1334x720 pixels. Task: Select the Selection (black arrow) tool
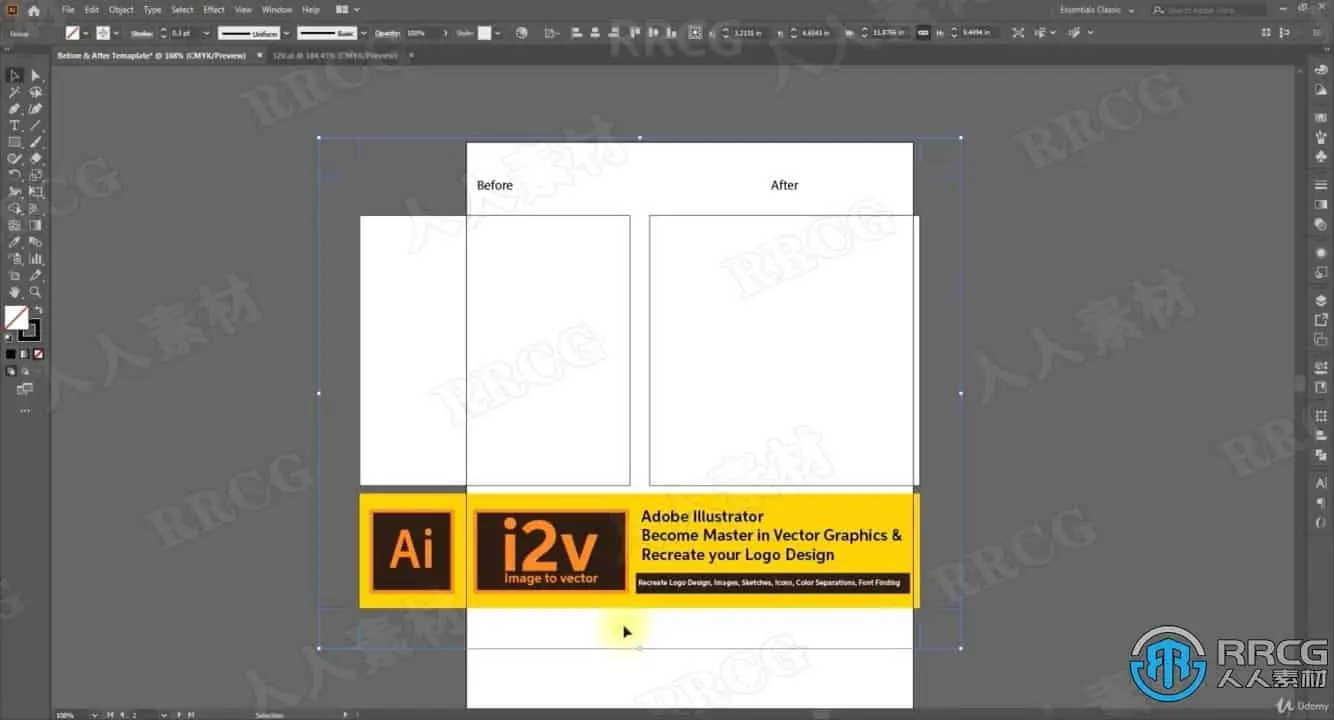pos(15,76)
